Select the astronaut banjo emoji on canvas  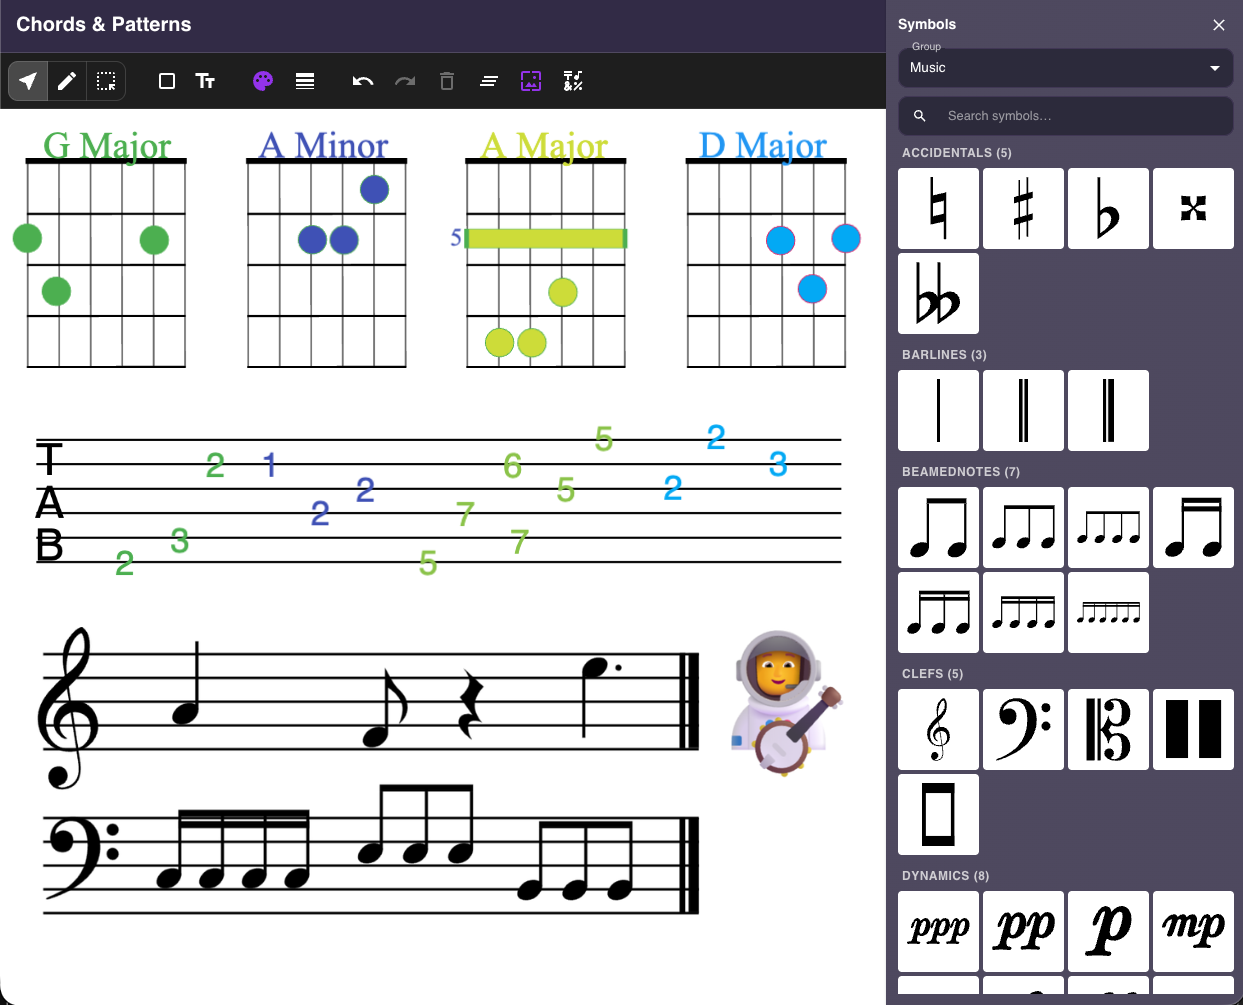click(x=785, y=703)
